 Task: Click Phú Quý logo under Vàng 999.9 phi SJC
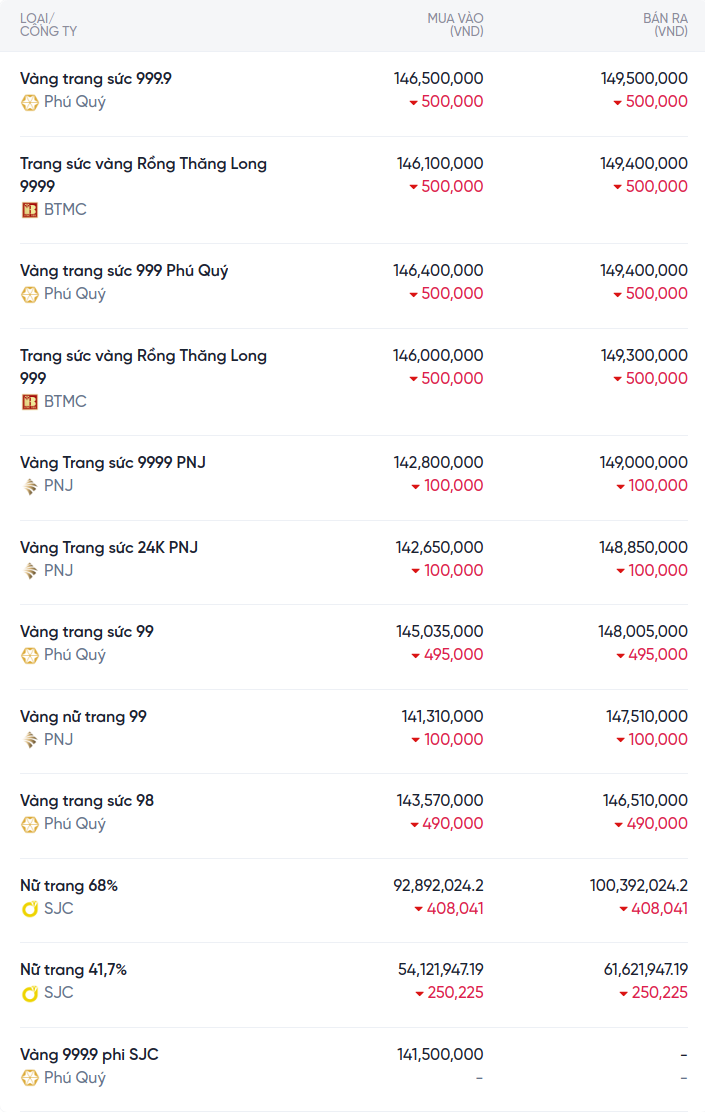click(x=30, y=1078)
